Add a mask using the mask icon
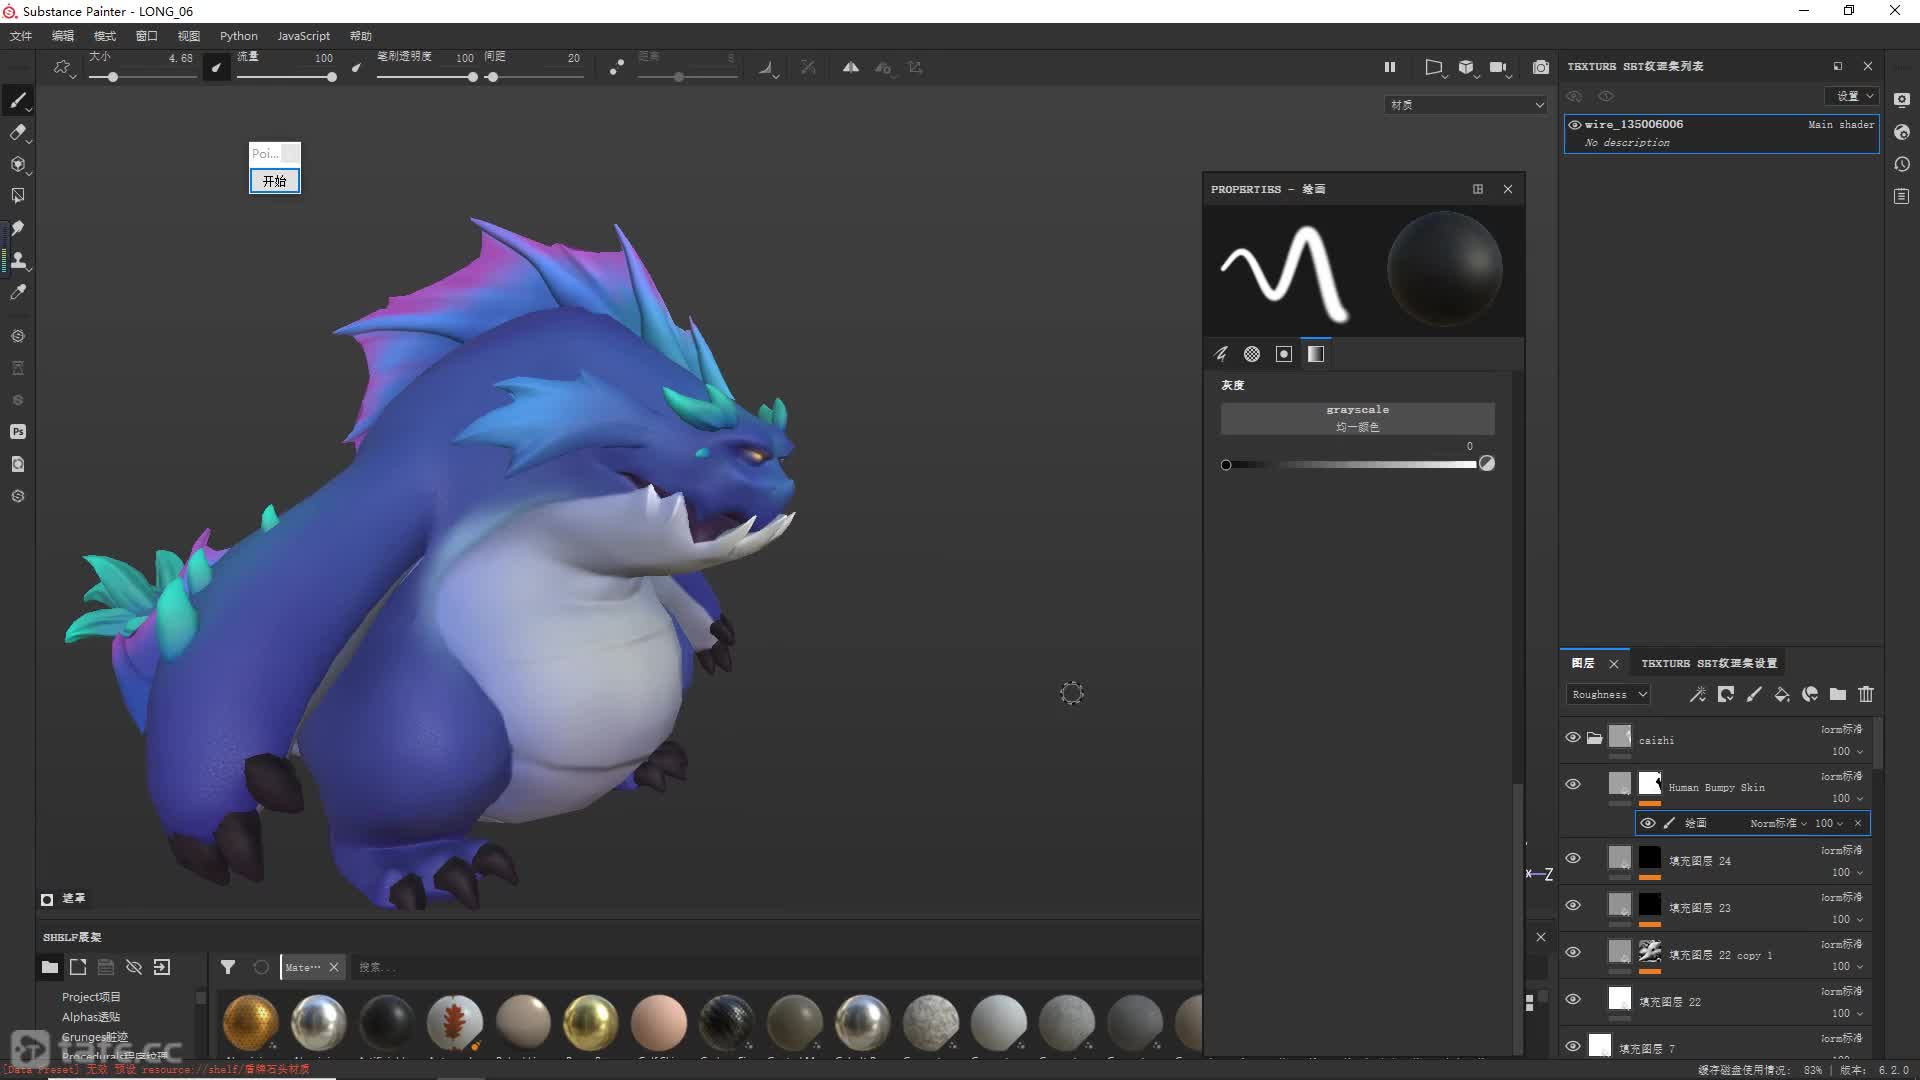 pos(1726,694)
